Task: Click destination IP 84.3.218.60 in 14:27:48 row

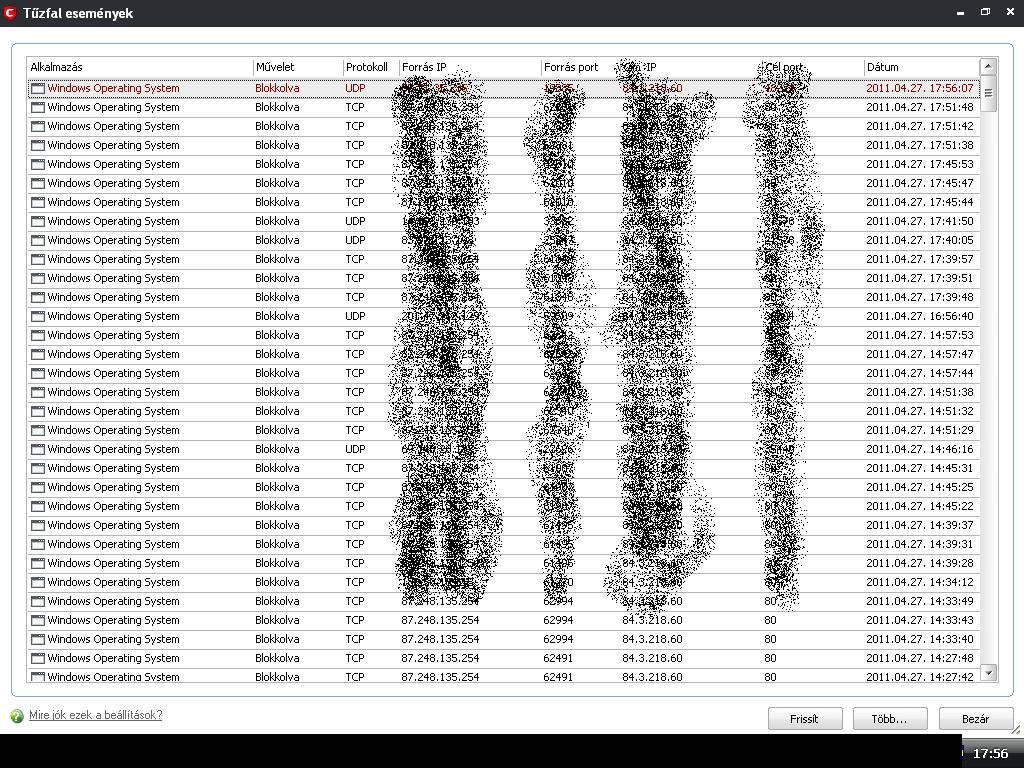Action: [652, 658]
